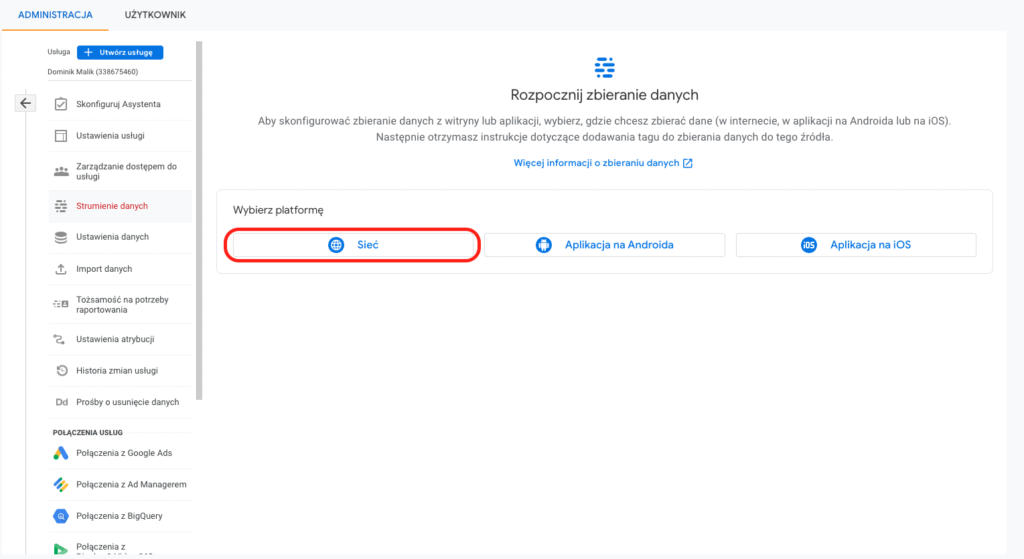Select the Administracja tab
Image resolution: width=1024 pixels, height=559 pixels.
click(55, 15)
